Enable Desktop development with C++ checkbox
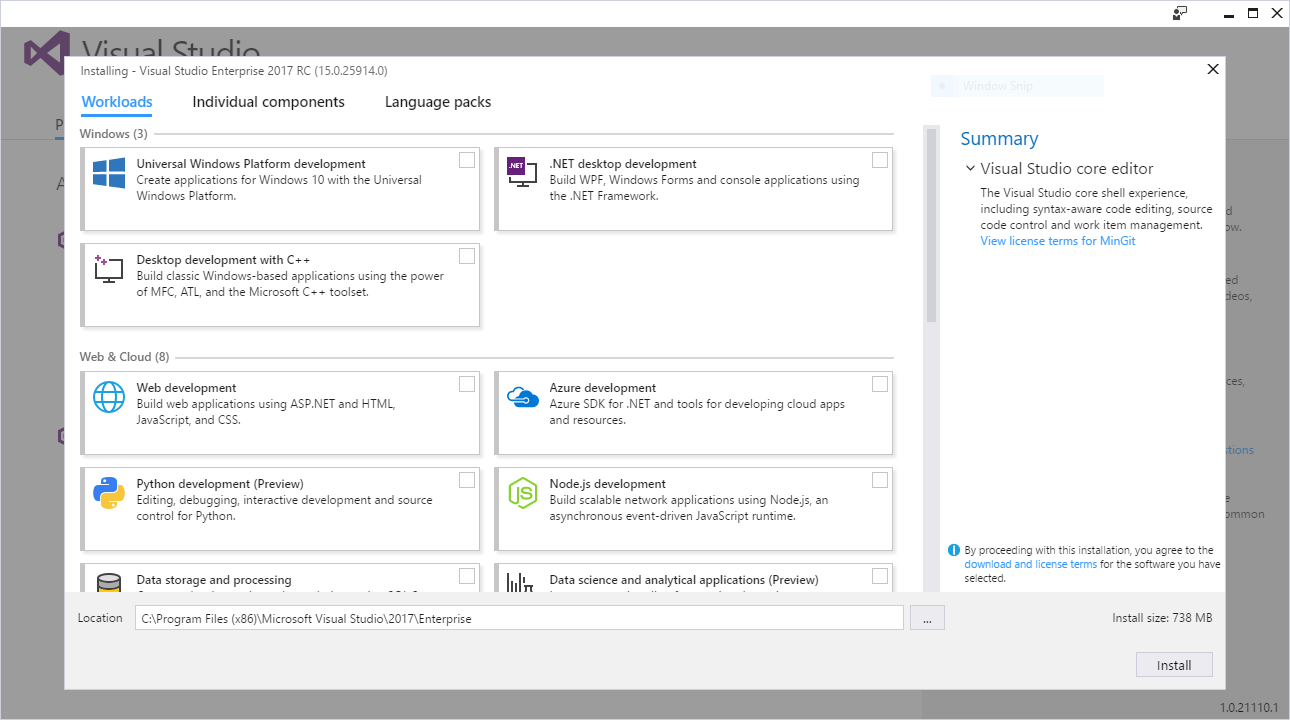This screenshot has width=1290, height=720. point(467,256)
